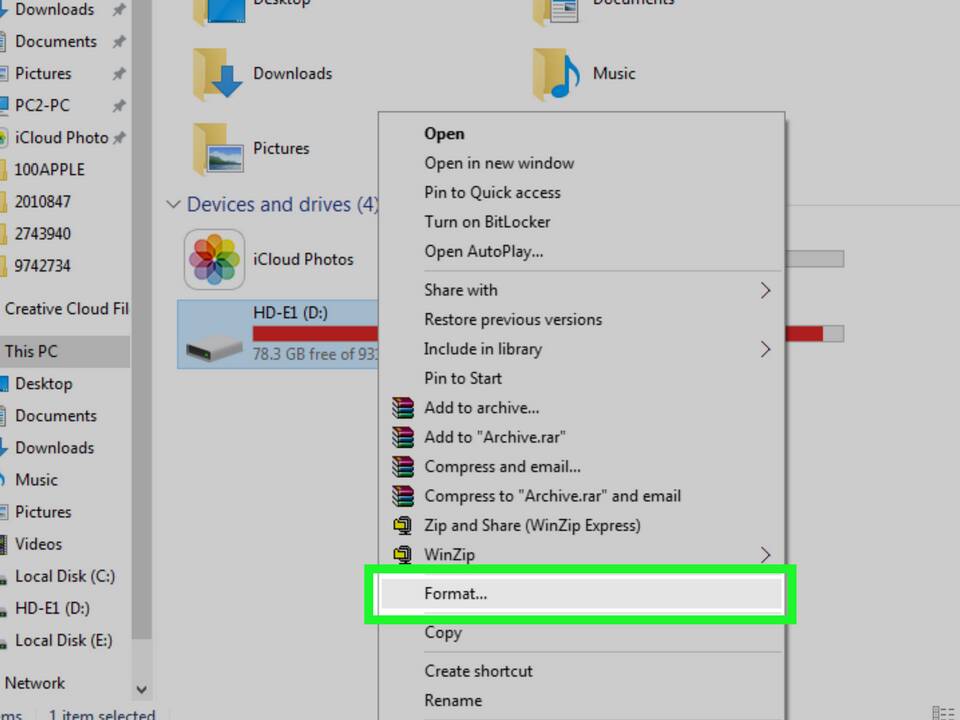Choose Rename in the context menu
This screenshot has width=960, height=720.
[x=453, y=701]
